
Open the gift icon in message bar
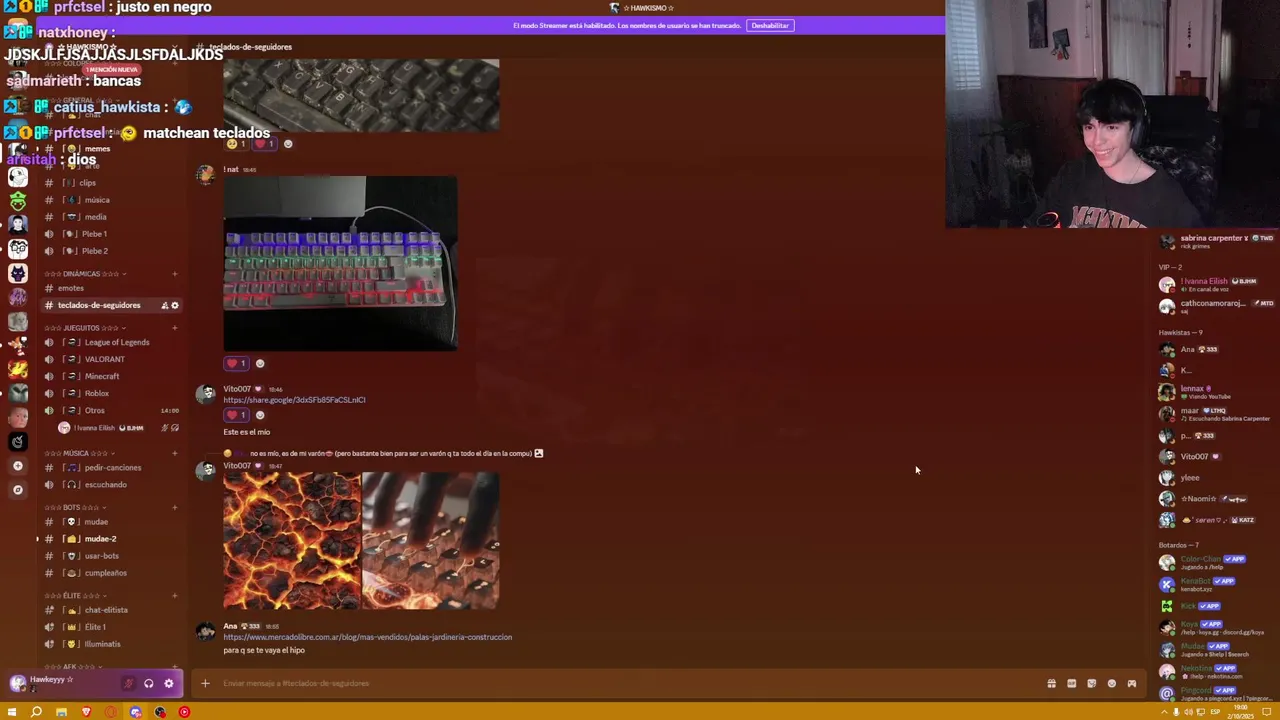pyautogui.click(x=1051, y=684)
